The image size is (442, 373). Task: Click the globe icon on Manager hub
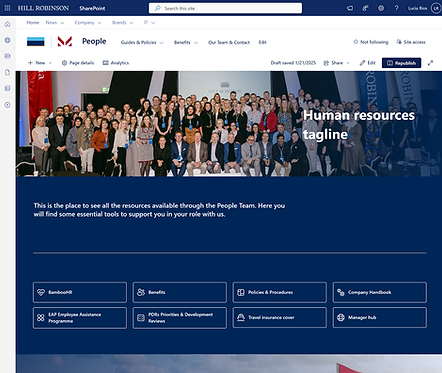[x=341, y=318]
